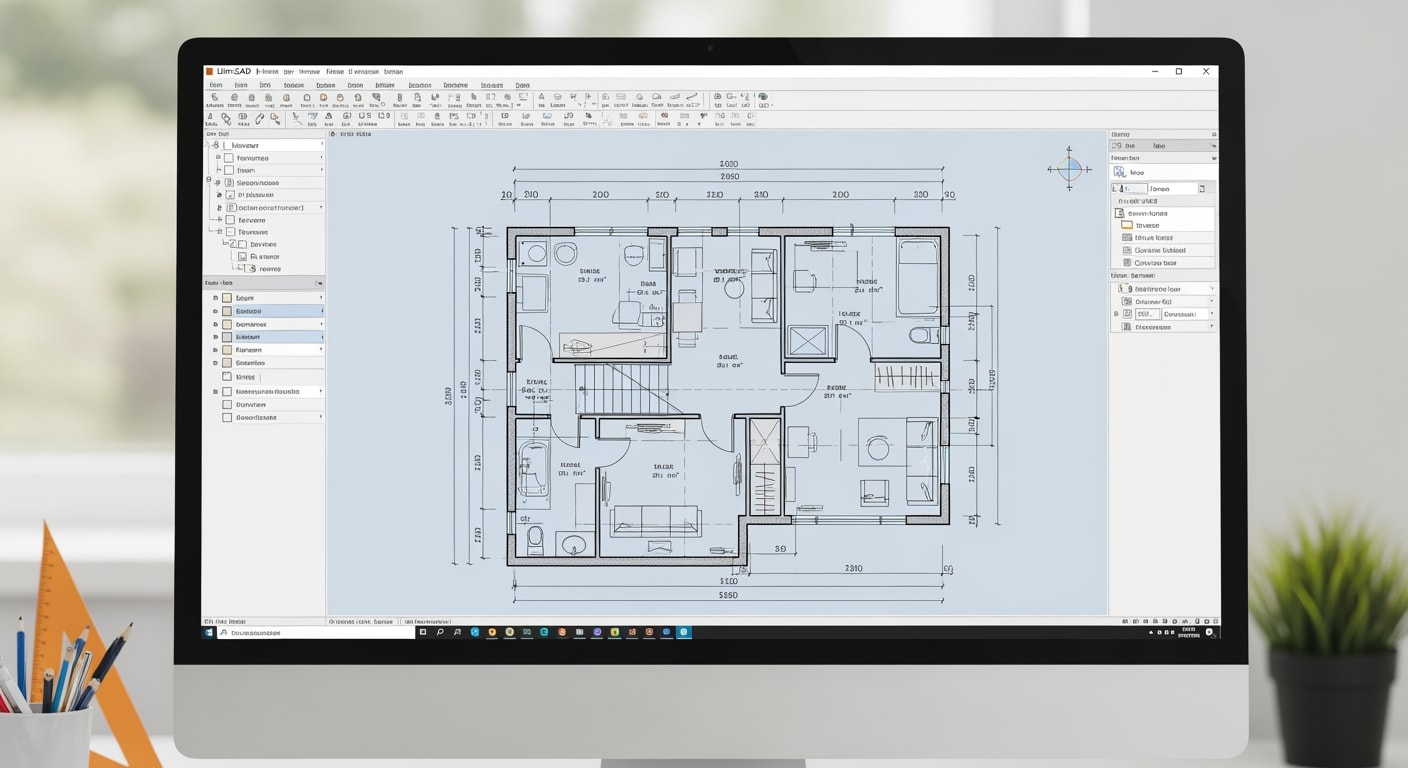Image resolution: width=1408 pixels, height=768 pixels.
Task: Select the navigation compass above the floor plan
Action: point(1070,168)
